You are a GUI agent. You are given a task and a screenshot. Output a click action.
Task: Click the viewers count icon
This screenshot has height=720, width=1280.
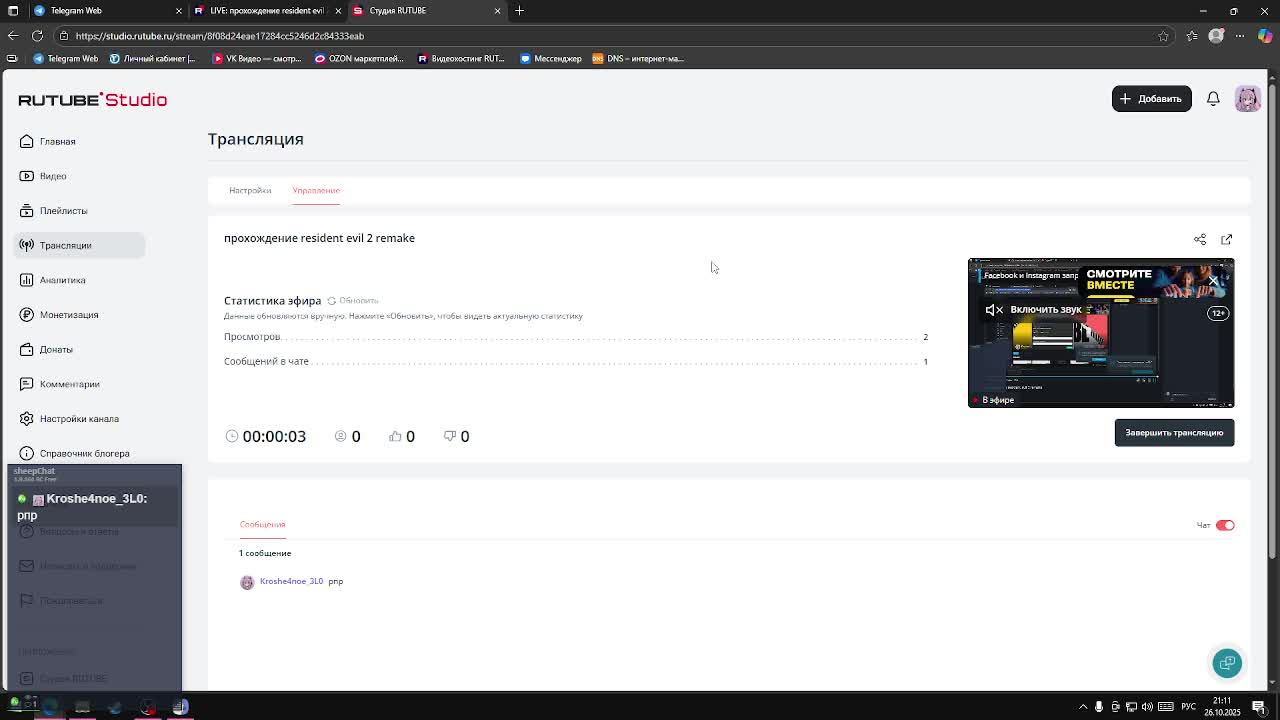point(340,436)
